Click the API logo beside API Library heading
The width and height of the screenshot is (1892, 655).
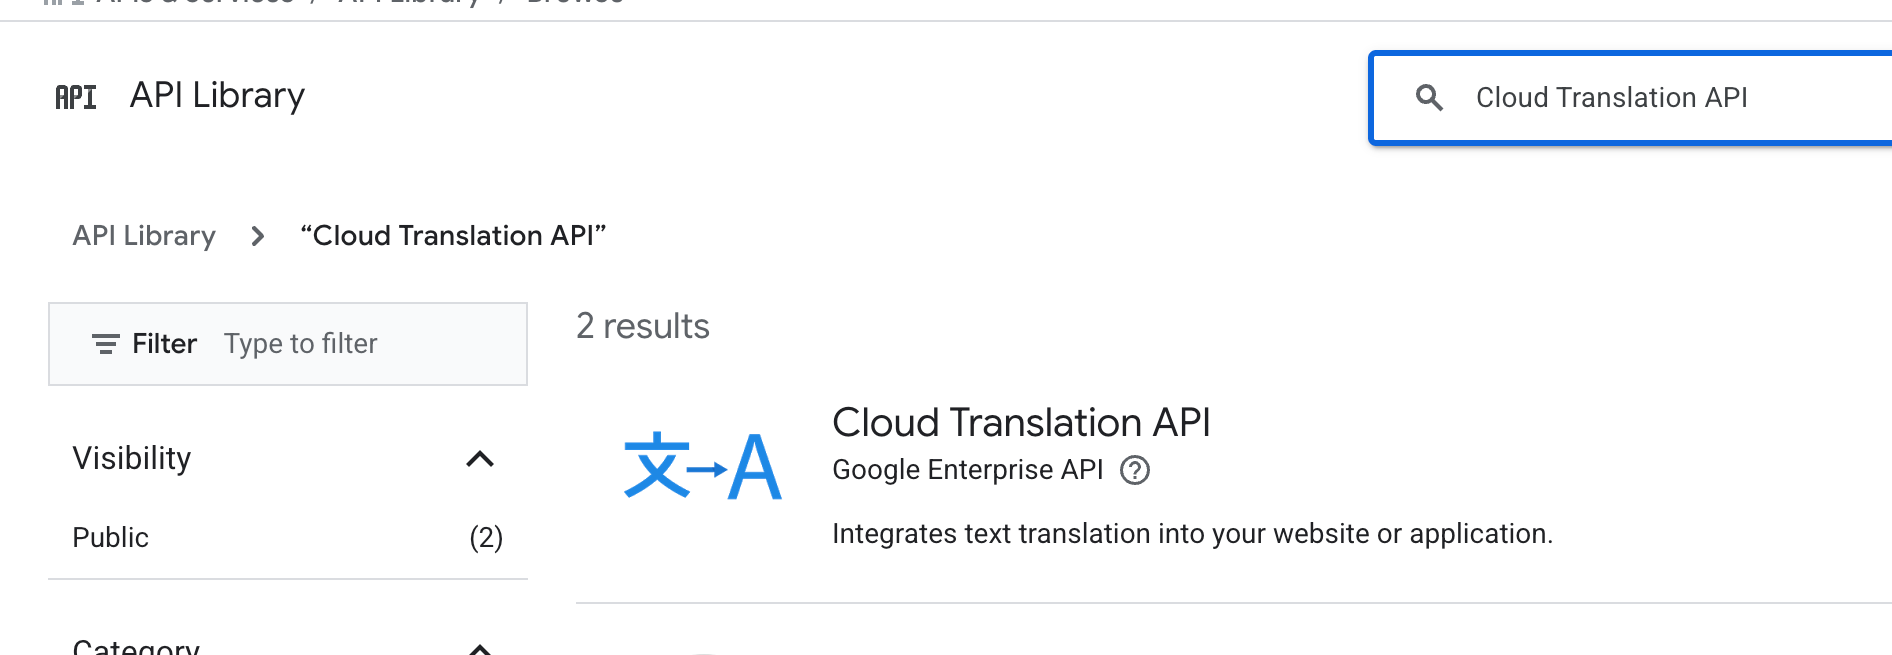[76, 97]
